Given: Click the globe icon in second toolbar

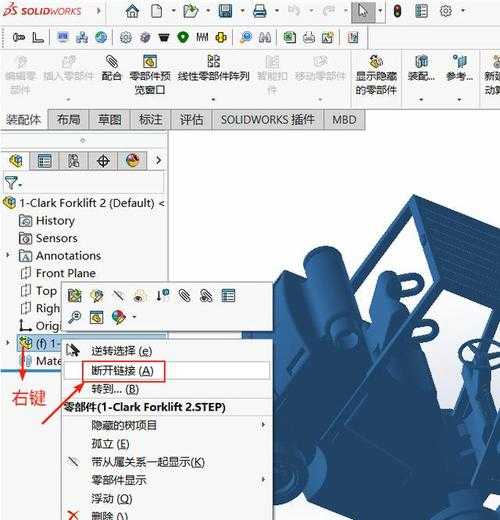Looking at the screenshot, I should (101, 37).
